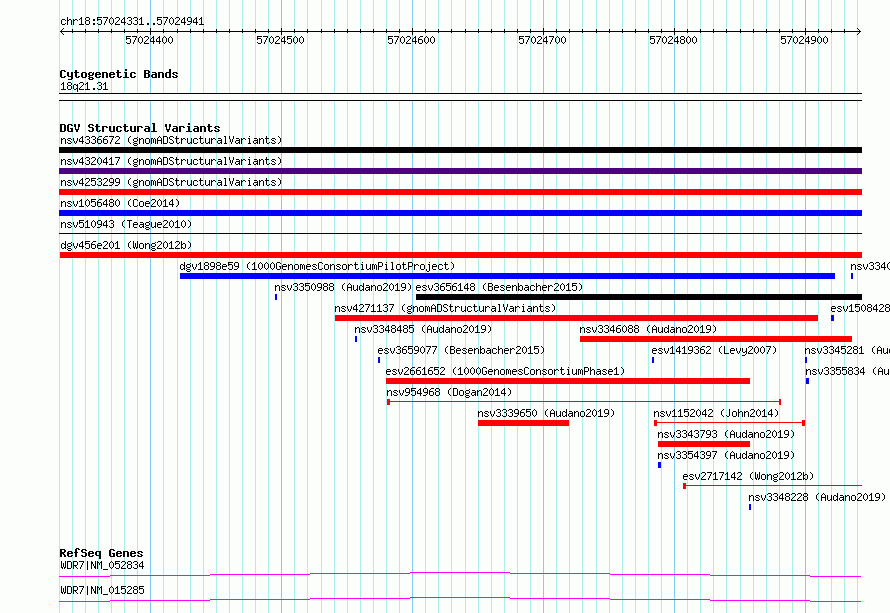Click the nsv4336672 black variant bar
Screen dimensions: 890x613
pos(460,150)
